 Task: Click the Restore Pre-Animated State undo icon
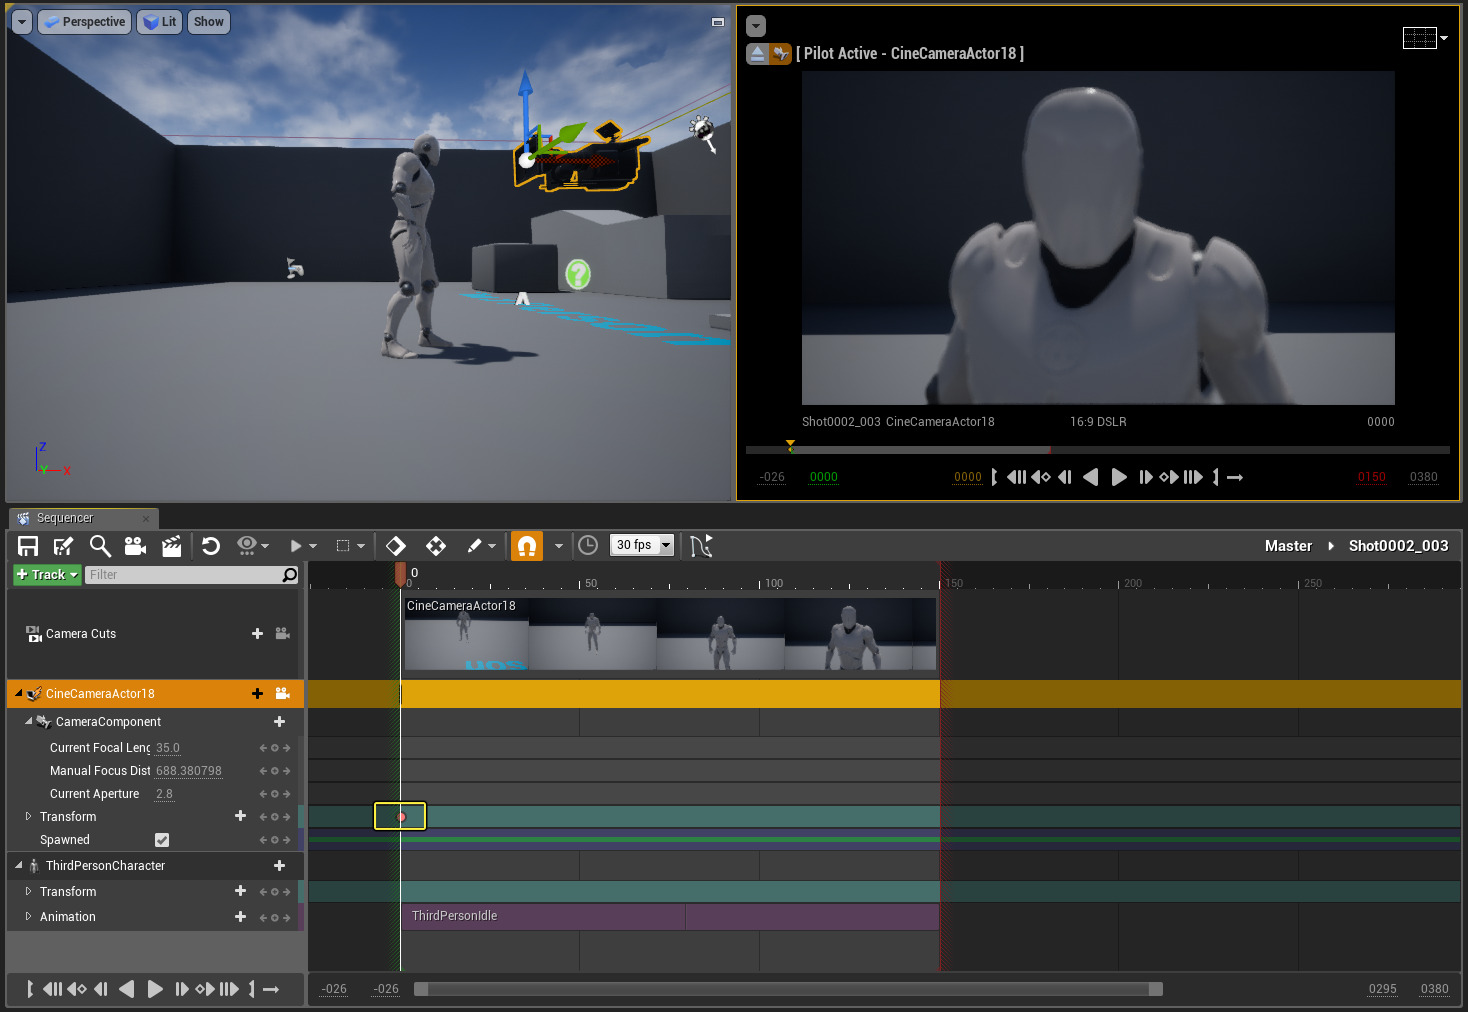211,546
